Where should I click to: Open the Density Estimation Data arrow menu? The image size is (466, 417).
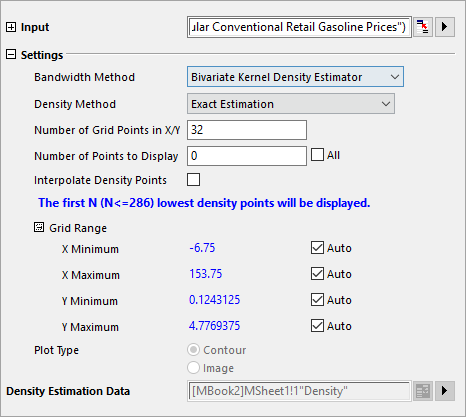pyautogui.click(x=445, y=391)
